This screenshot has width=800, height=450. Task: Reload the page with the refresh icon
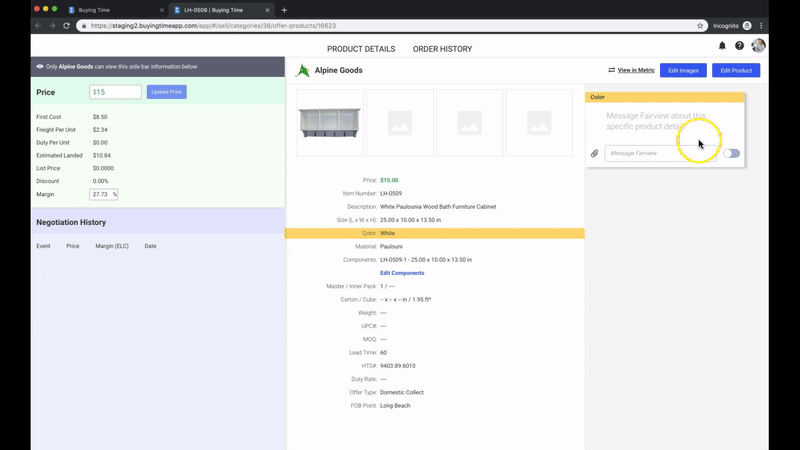point(66,25)
